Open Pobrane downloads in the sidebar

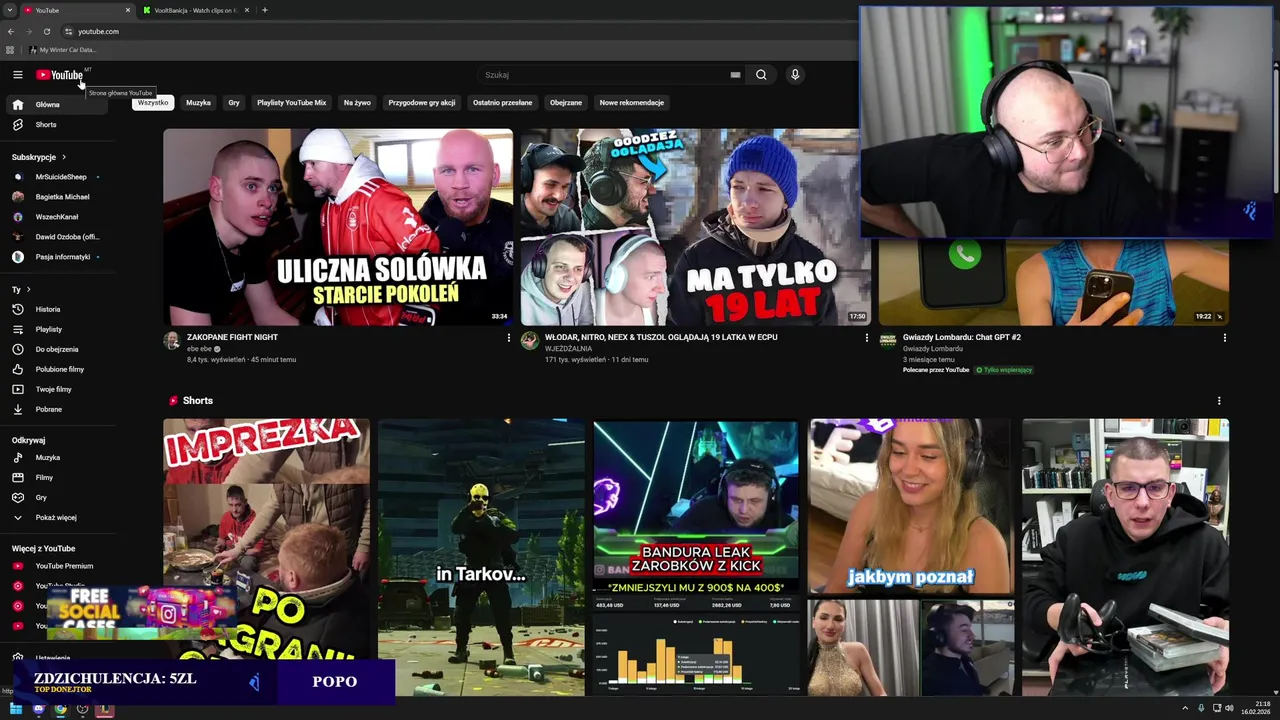click(58, 409)
